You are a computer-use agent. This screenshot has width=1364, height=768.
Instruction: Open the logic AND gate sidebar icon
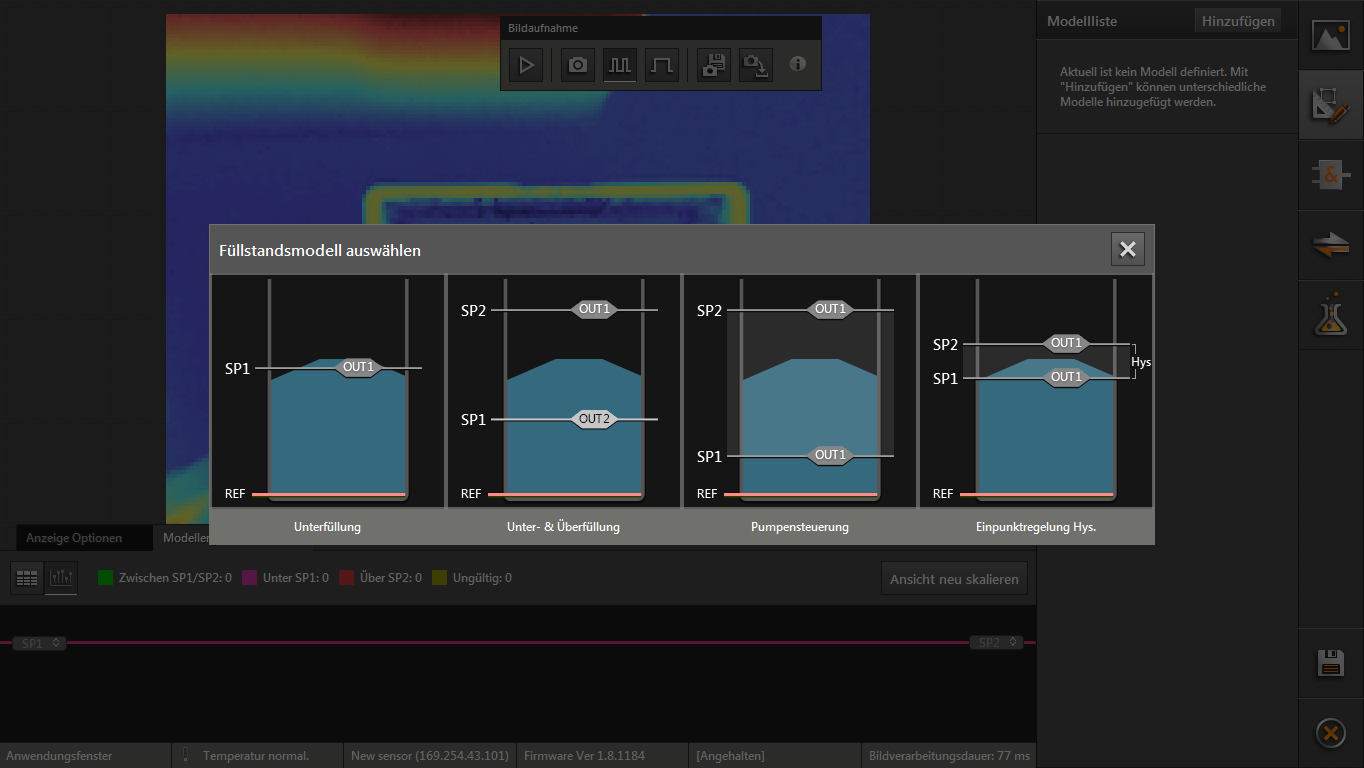(x=1330, y=176)
